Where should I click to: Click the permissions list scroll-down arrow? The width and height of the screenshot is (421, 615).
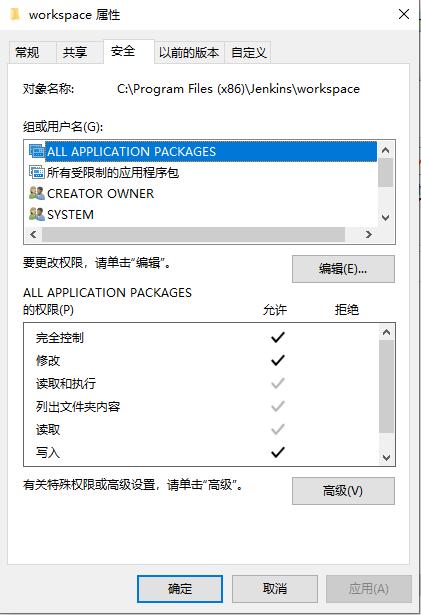(386, 457)
